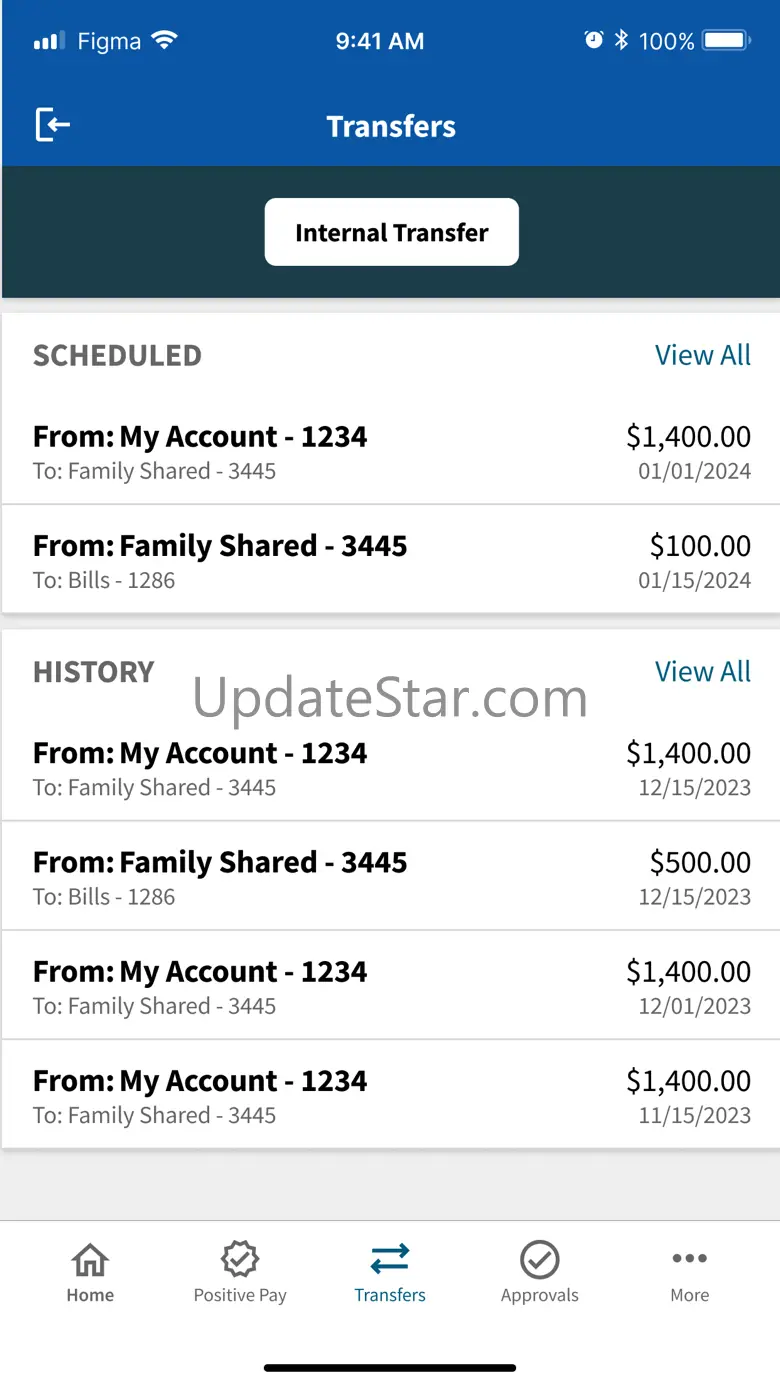View all scheduled transfers

tap(702, 355)
